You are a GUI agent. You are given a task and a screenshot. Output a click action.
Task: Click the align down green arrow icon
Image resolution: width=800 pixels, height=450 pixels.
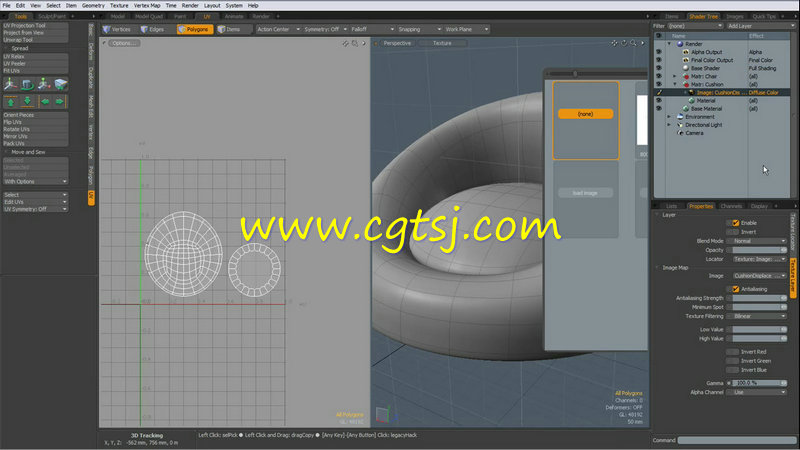coord(28,102)
